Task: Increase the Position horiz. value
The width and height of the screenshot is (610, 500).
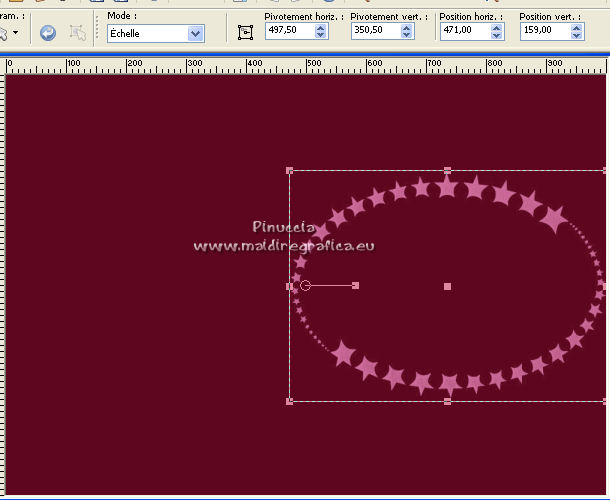Action: (496, 28)
